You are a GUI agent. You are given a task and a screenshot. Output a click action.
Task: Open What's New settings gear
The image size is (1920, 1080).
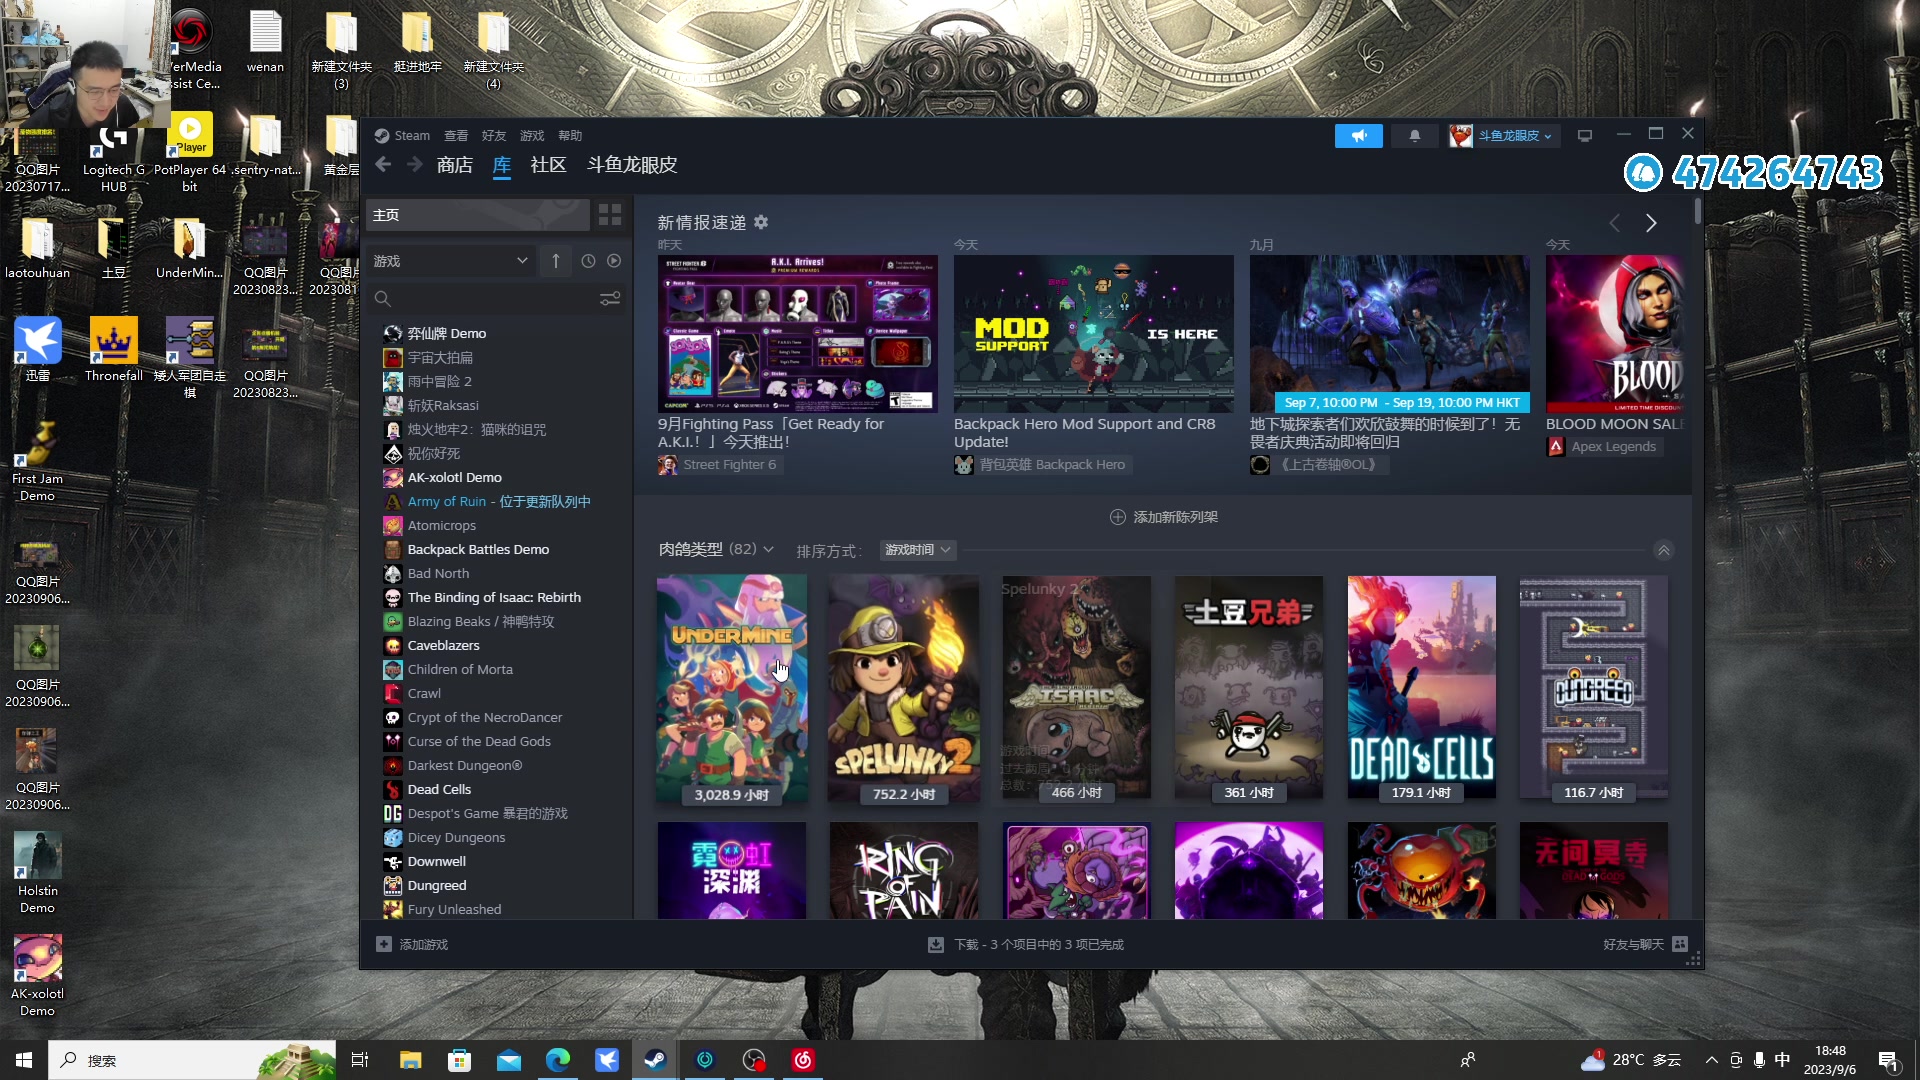coord(761,222)
